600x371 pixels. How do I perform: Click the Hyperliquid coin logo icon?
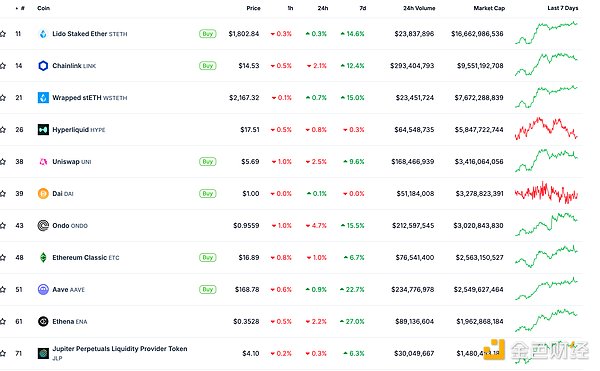43,130
